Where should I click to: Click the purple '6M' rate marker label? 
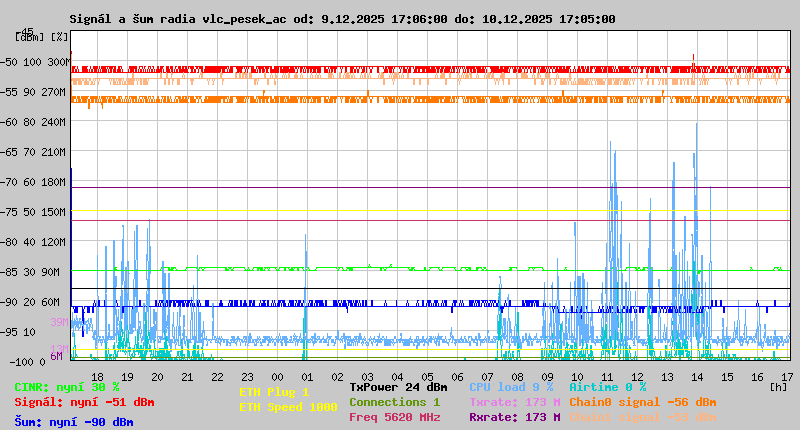click(x=56, y=356)
